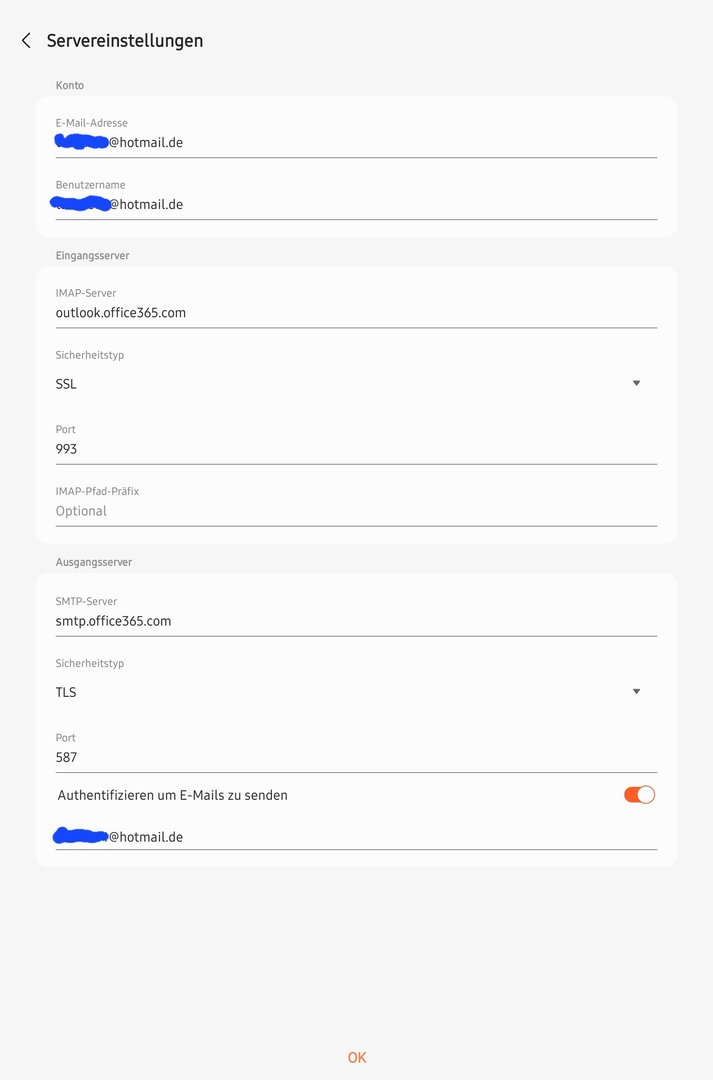The image size is (713, 1080).
Task: Expand the incoming server Sicherheitstyp dropdown arrow
Action: click(x=636, y=383)
